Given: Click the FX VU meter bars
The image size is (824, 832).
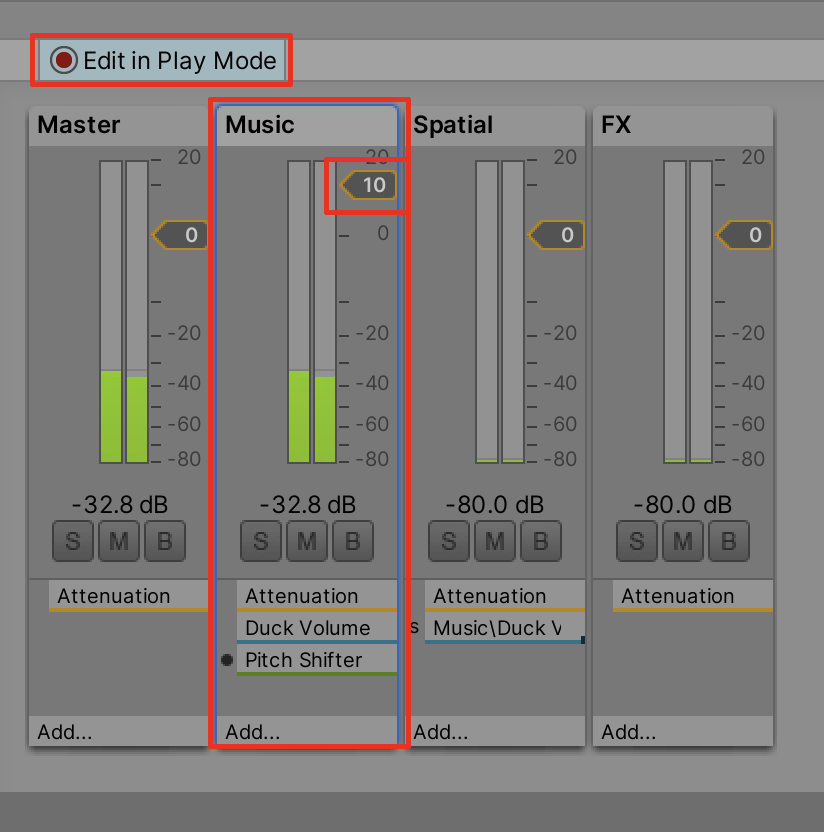Looking at the screenshot, I should tap(688, 311).
